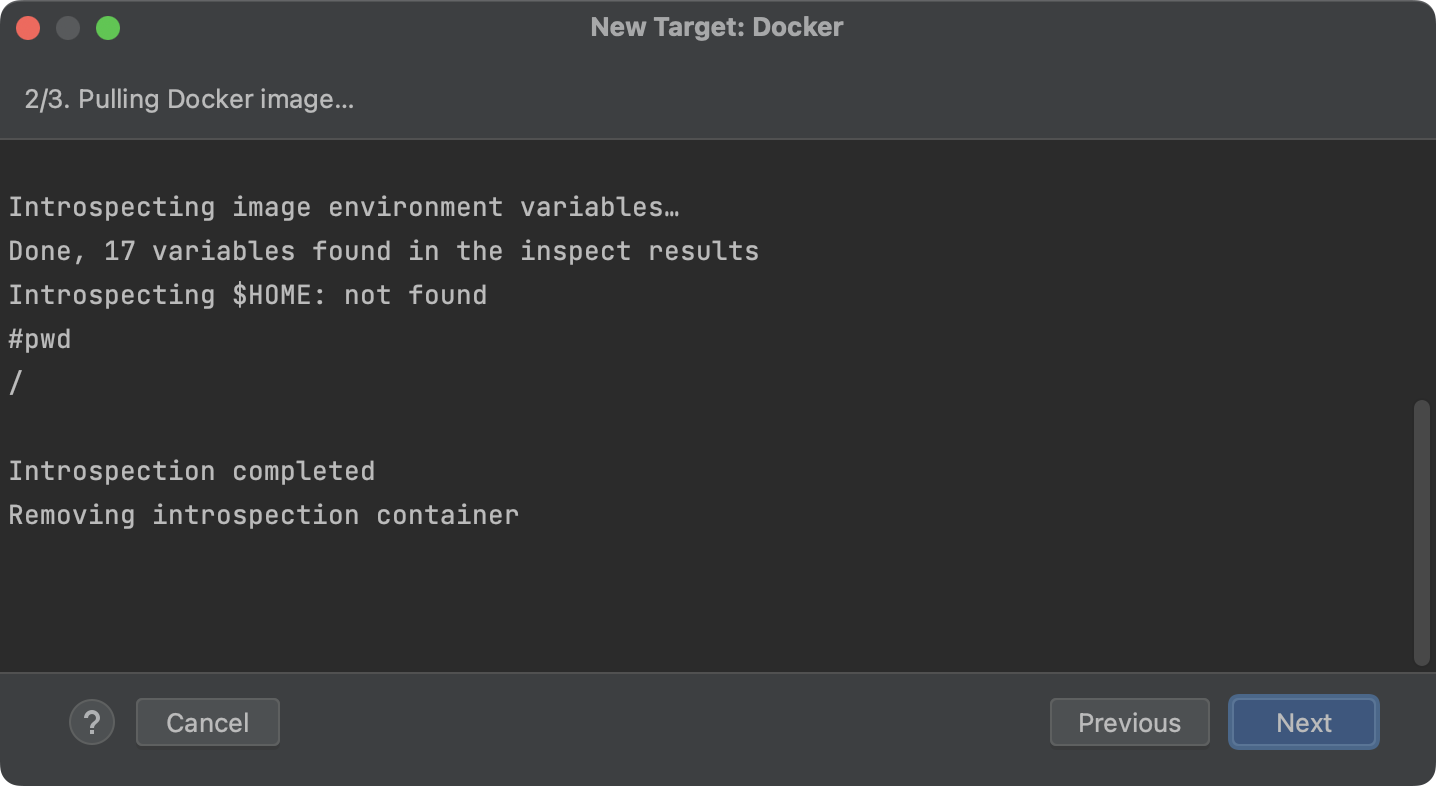
Task: Click the 'Removing introspection container' text
Action: click(263, 514)
